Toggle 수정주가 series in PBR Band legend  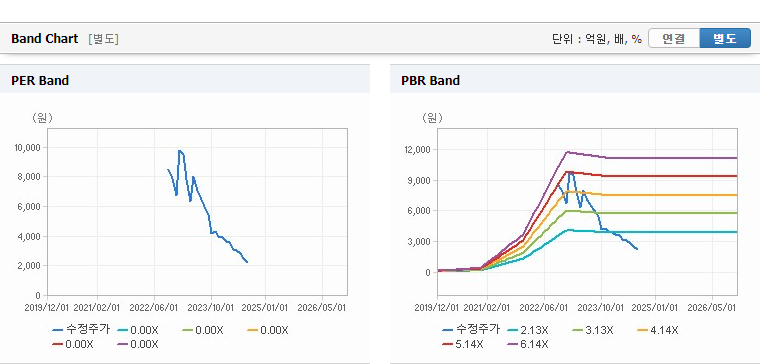471,330
